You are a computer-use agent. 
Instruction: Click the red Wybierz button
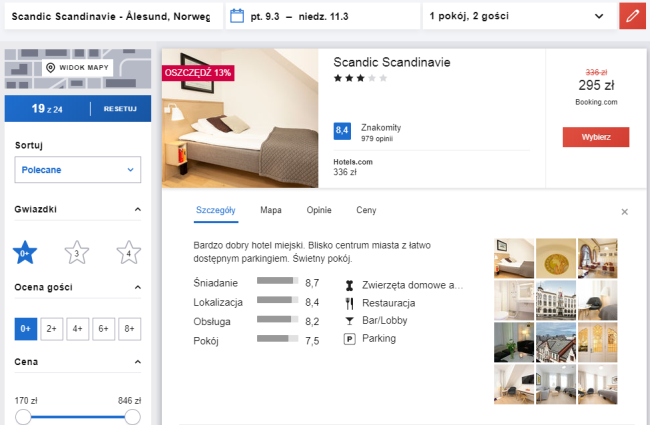coord(595,137)
